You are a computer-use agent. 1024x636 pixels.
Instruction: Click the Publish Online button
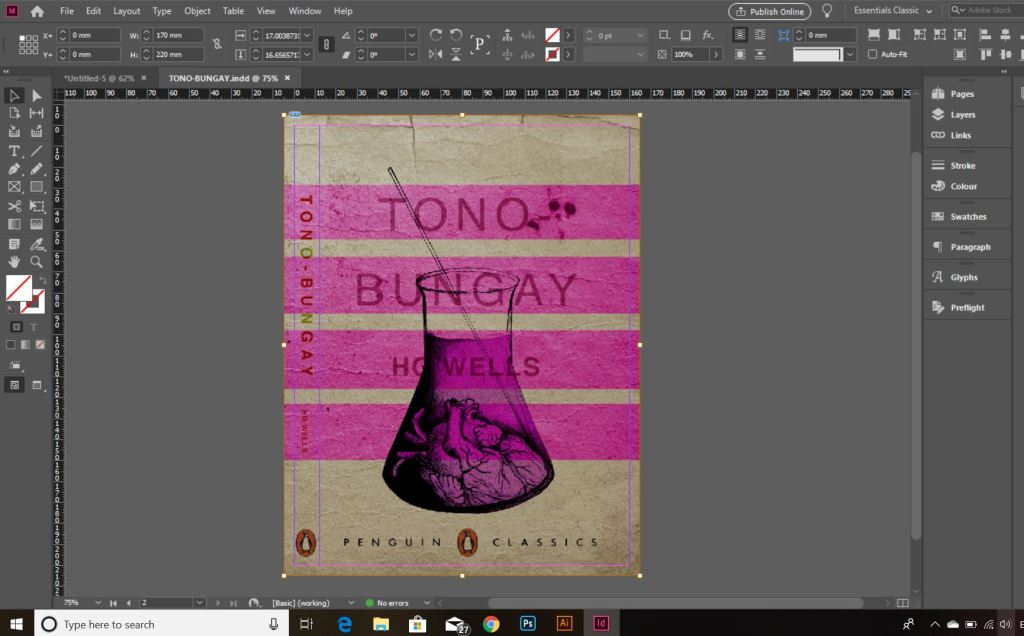tap(769, 11)
